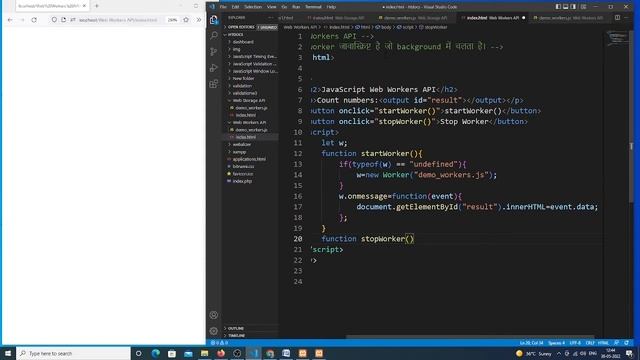The height and width of the screenshot is (360, 640).
Task: Open demo_workers.js under the Web Workers API folder
Action: pyautogui.click(x=251, y=130)
